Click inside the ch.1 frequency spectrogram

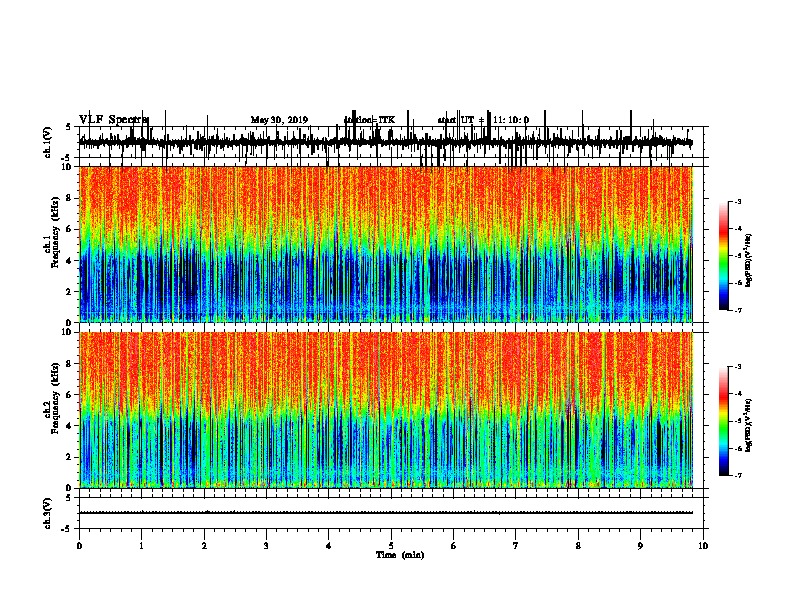pos(386,244)
